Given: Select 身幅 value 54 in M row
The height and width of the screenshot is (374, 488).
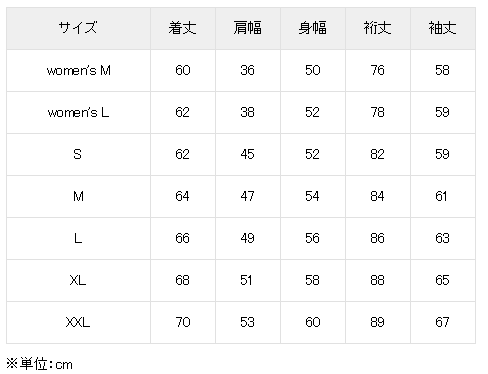Looking at the screenshot, I should click(x=313, y=197).
